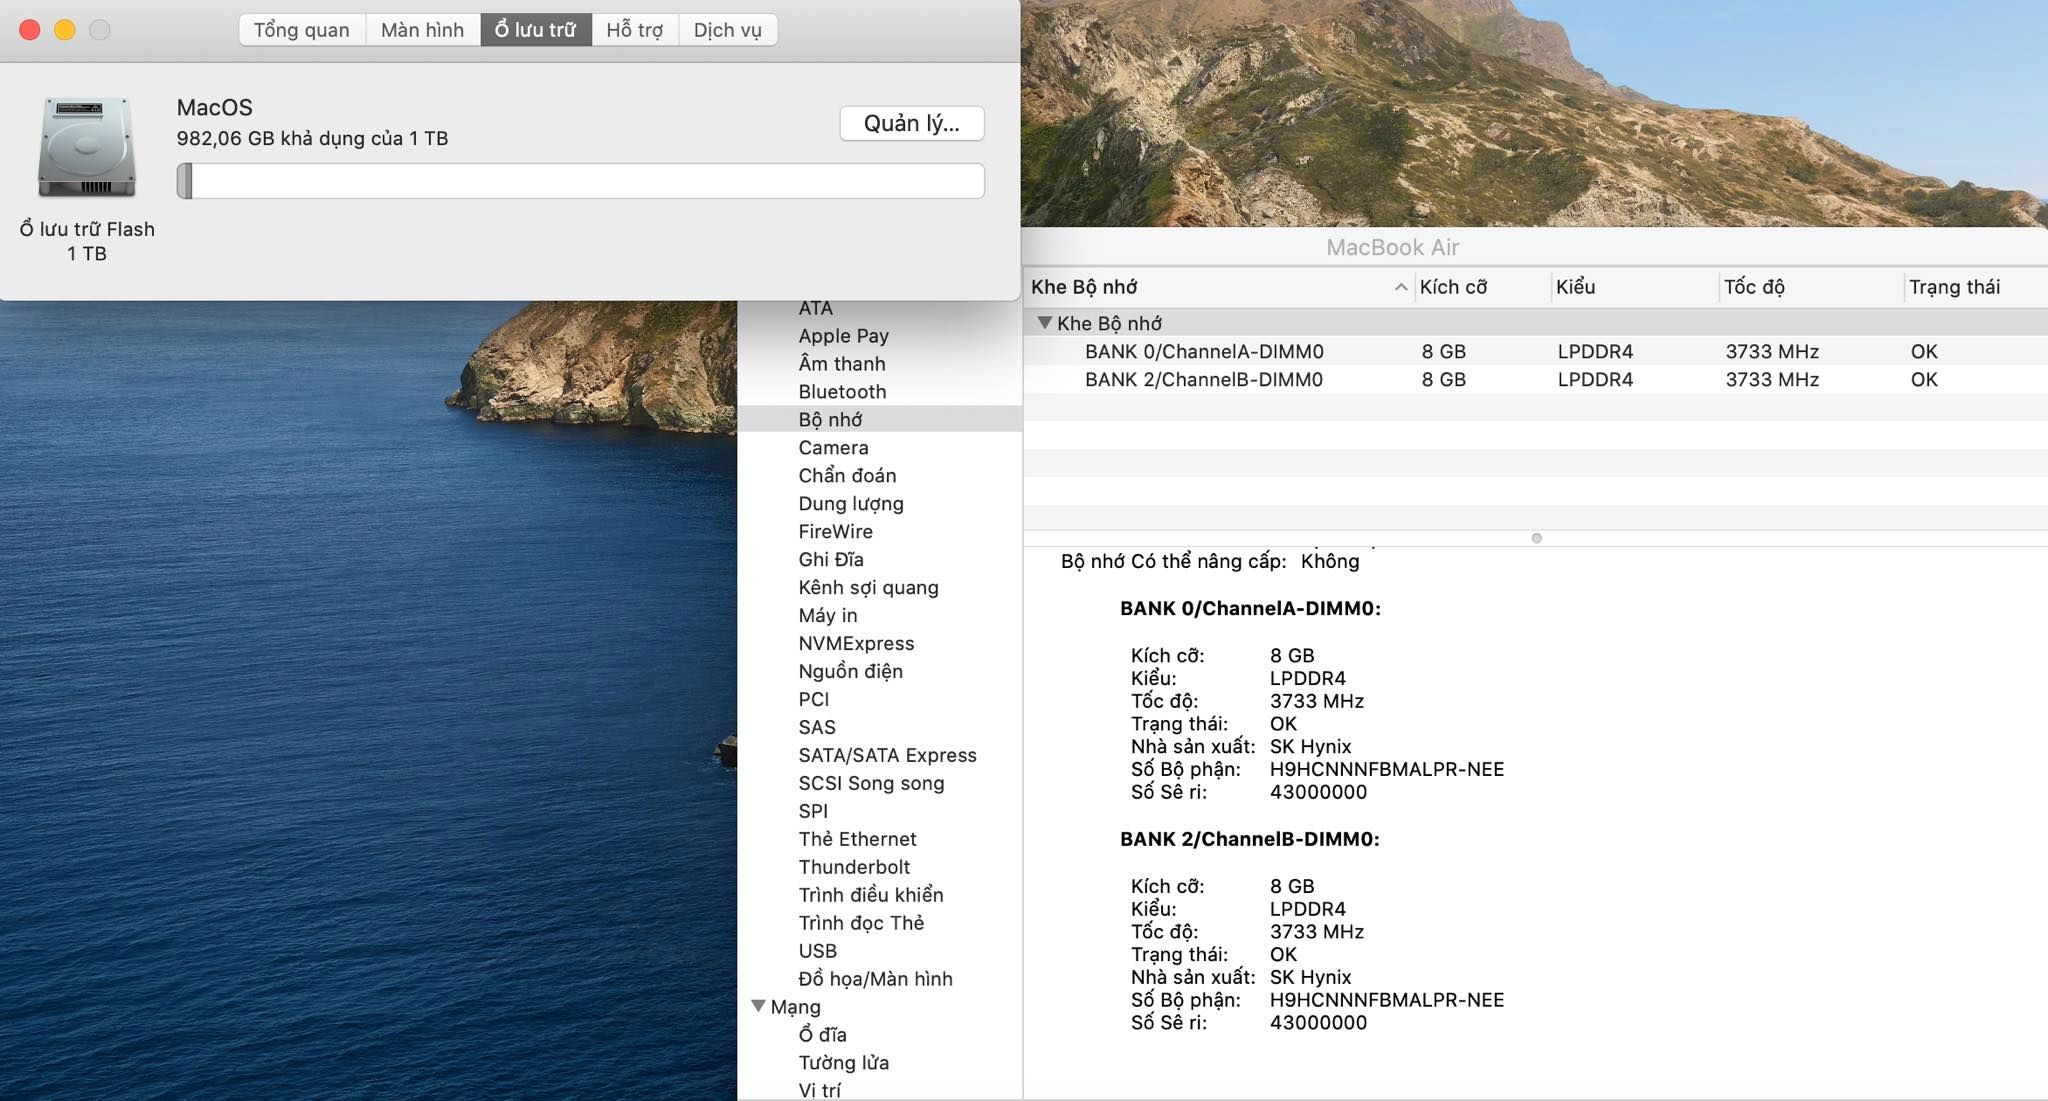Select Bluetooth in the sidebar

(x=842, y=392)
